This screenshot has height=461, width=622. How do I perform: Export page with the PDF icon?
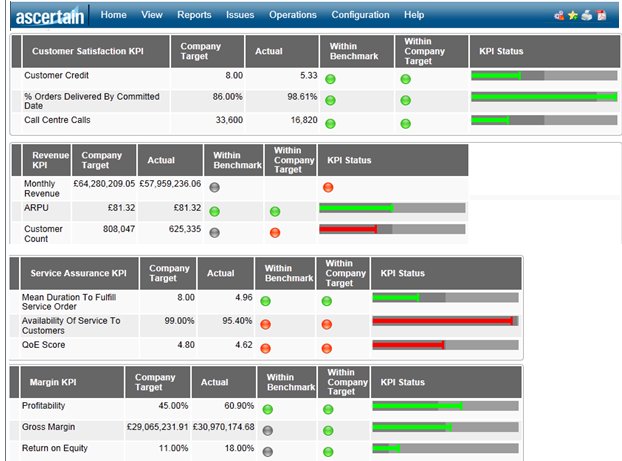tap(602, 15)
